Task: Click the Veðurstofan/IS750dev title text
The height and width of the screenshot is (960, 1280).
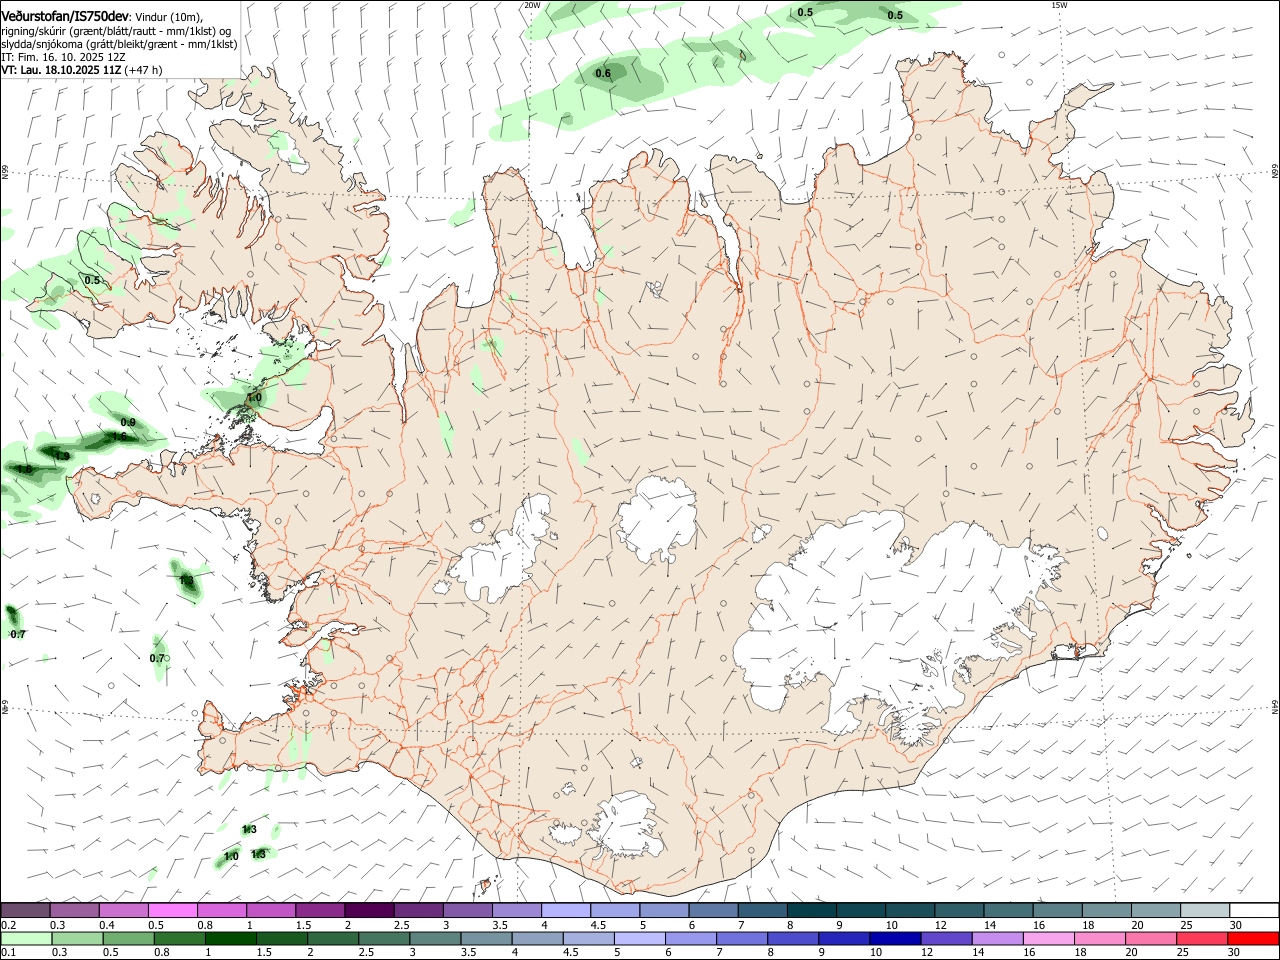Action: pyautogui.click(x=65, y=17)
